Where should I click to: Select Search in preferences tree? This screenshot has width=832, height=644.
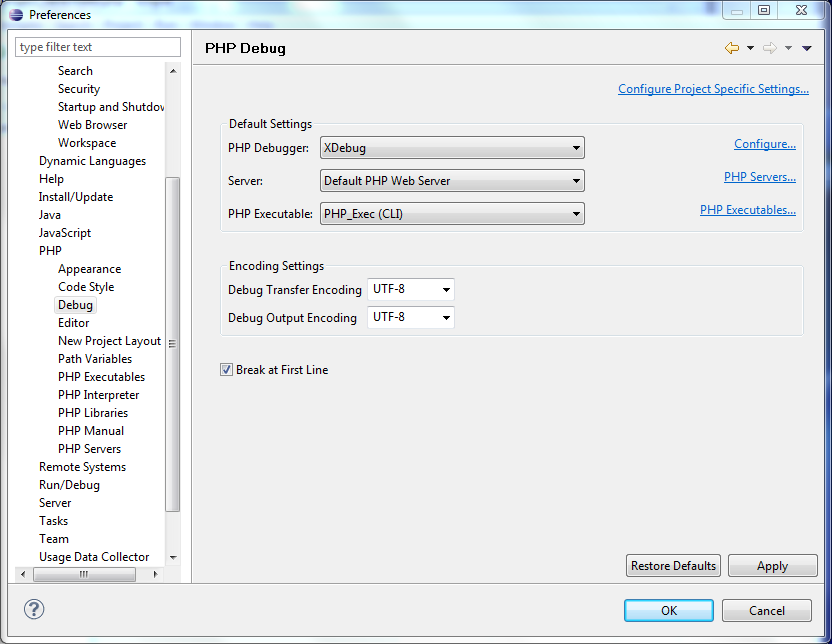75,71
